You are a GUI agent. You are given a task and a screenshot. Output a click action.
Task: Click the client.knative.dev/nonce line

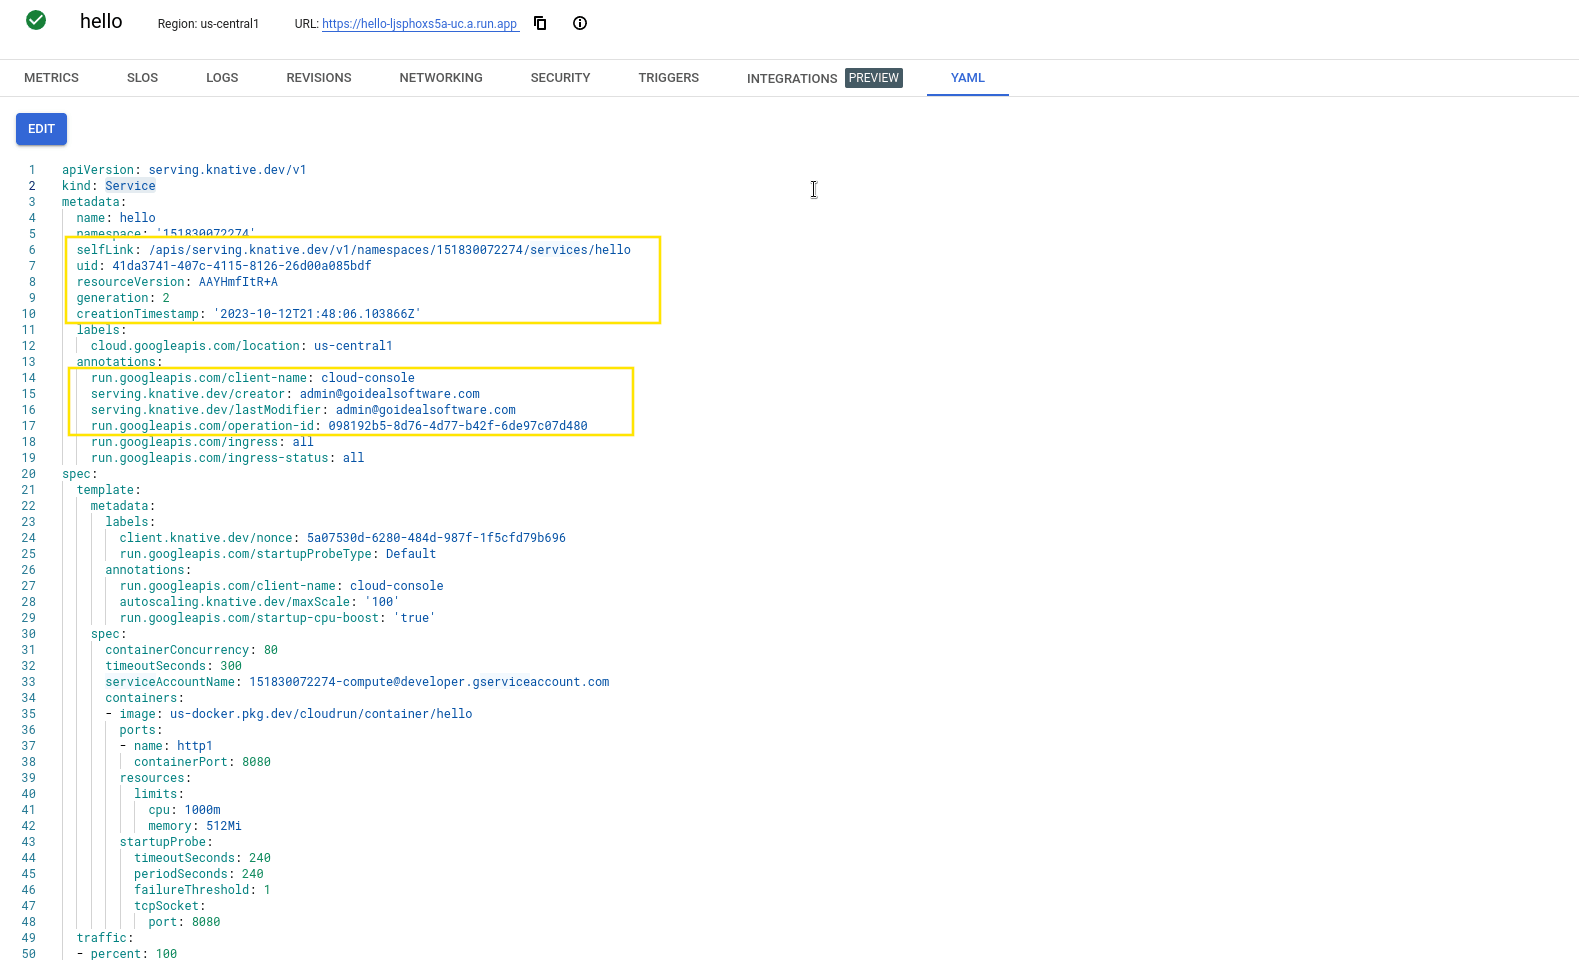pyautogui.click(x=343, y=538)
